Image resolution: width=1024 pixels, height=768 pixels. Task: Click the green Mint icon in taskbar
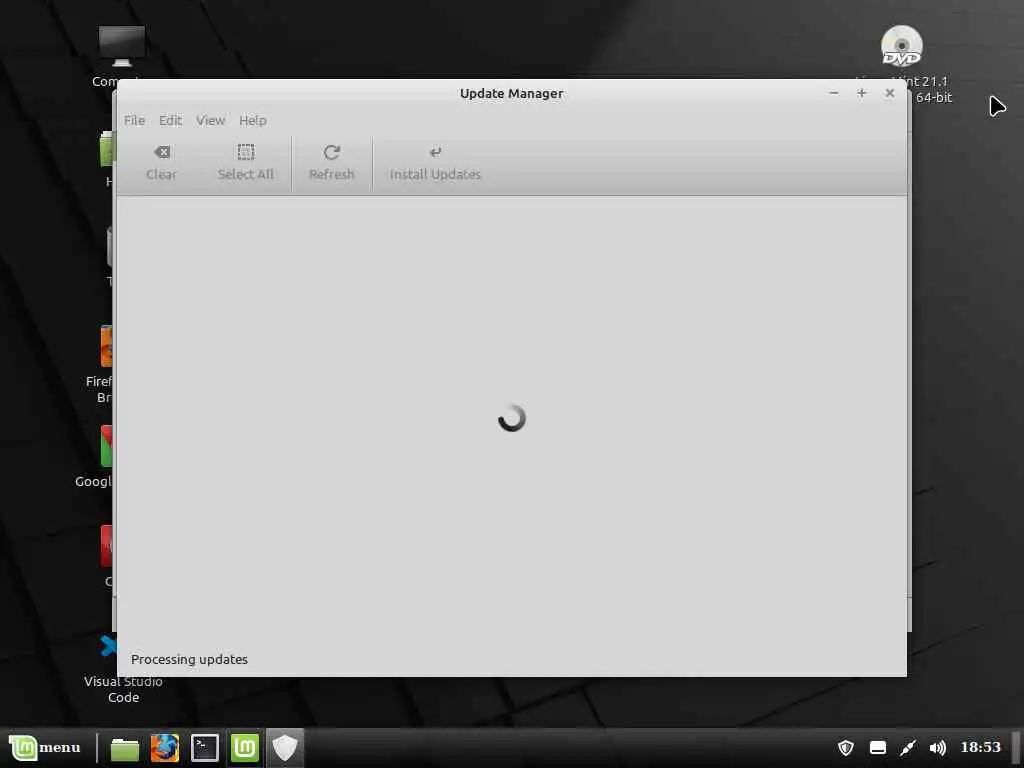[245, 748]
